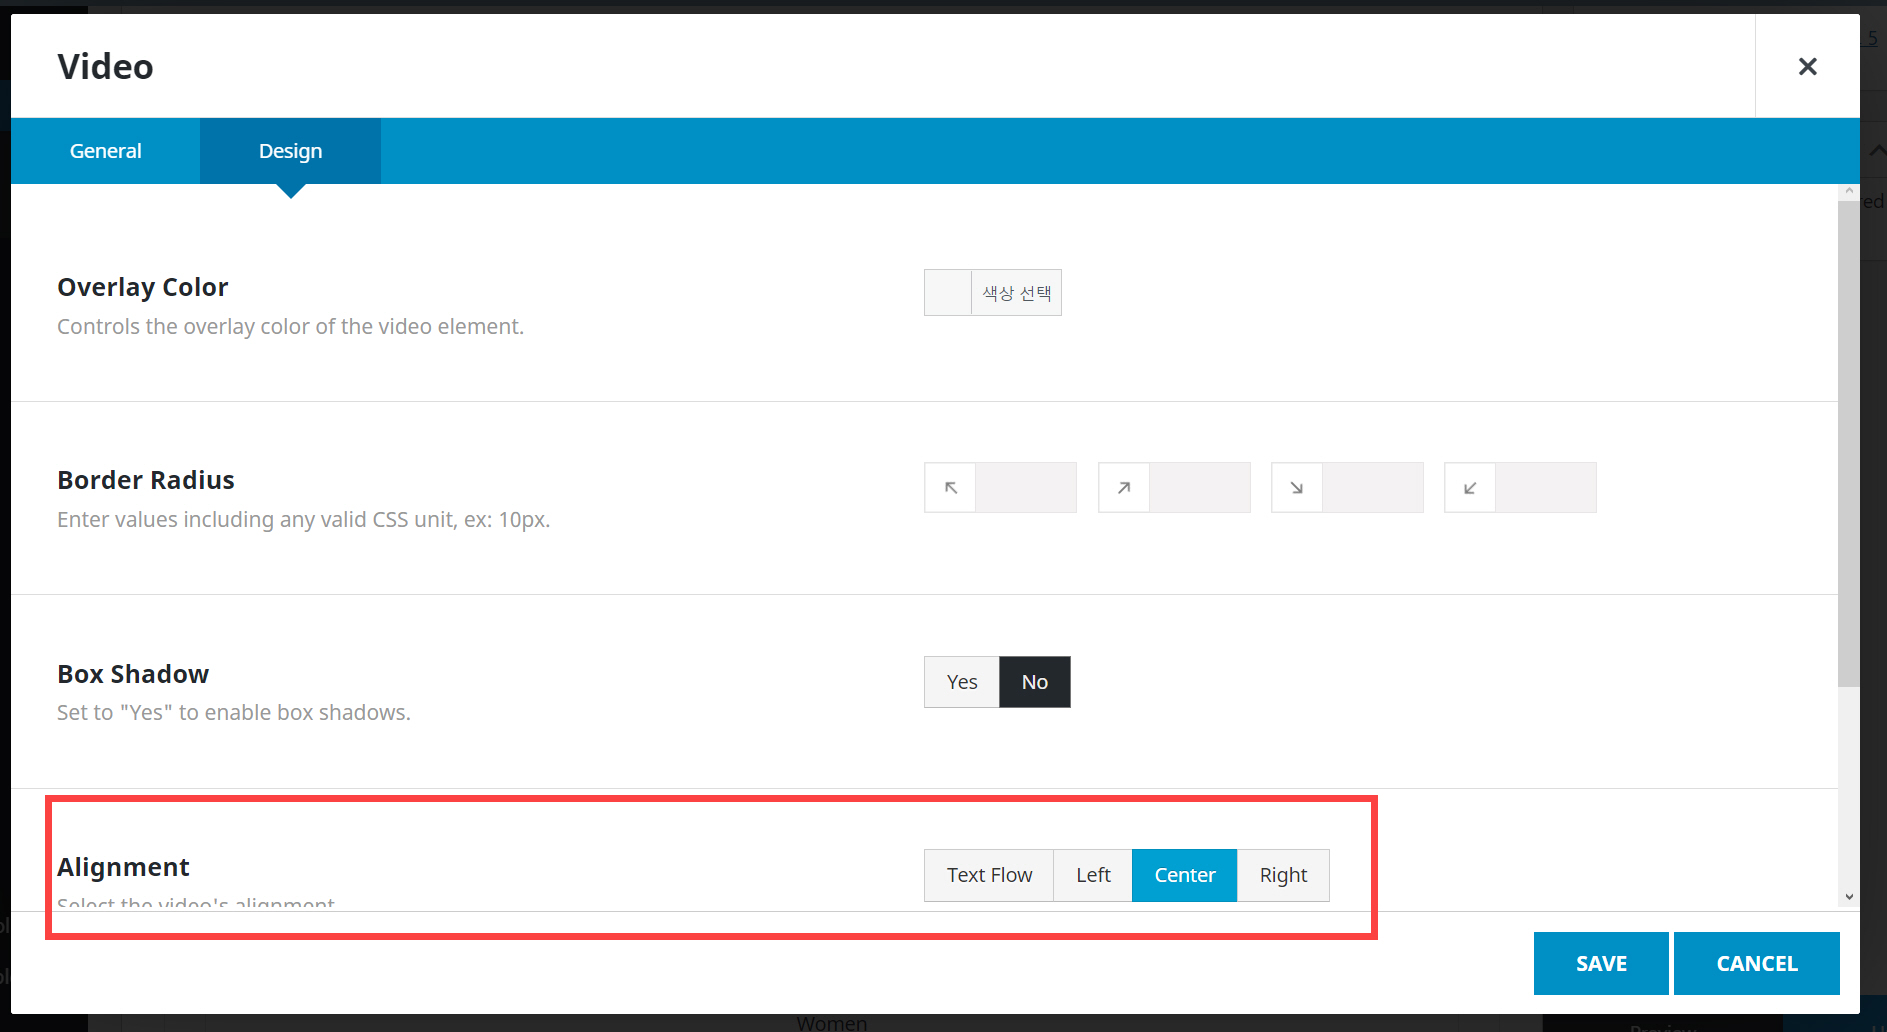Click the scrollbar up arrow
The image size is (1887, 1032).
pos(1849,191)
